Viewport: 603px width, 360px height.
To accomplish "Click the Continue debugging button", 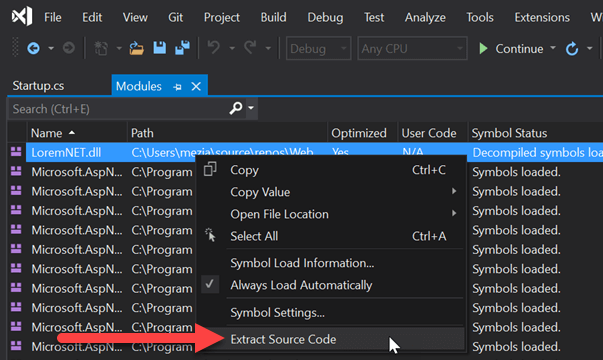I will point(512,49).
